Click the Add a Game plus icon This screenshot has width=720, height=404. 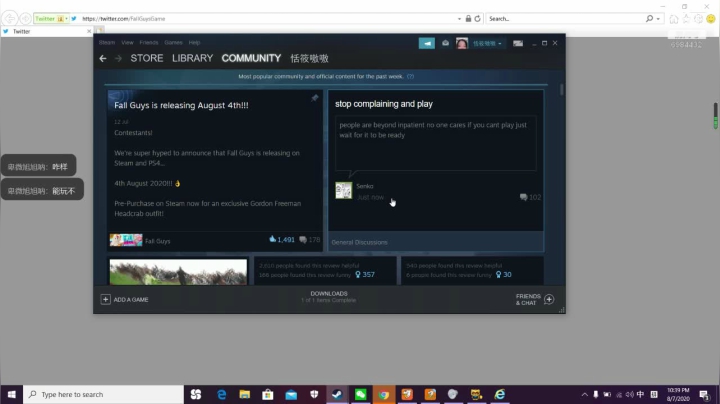105,299
